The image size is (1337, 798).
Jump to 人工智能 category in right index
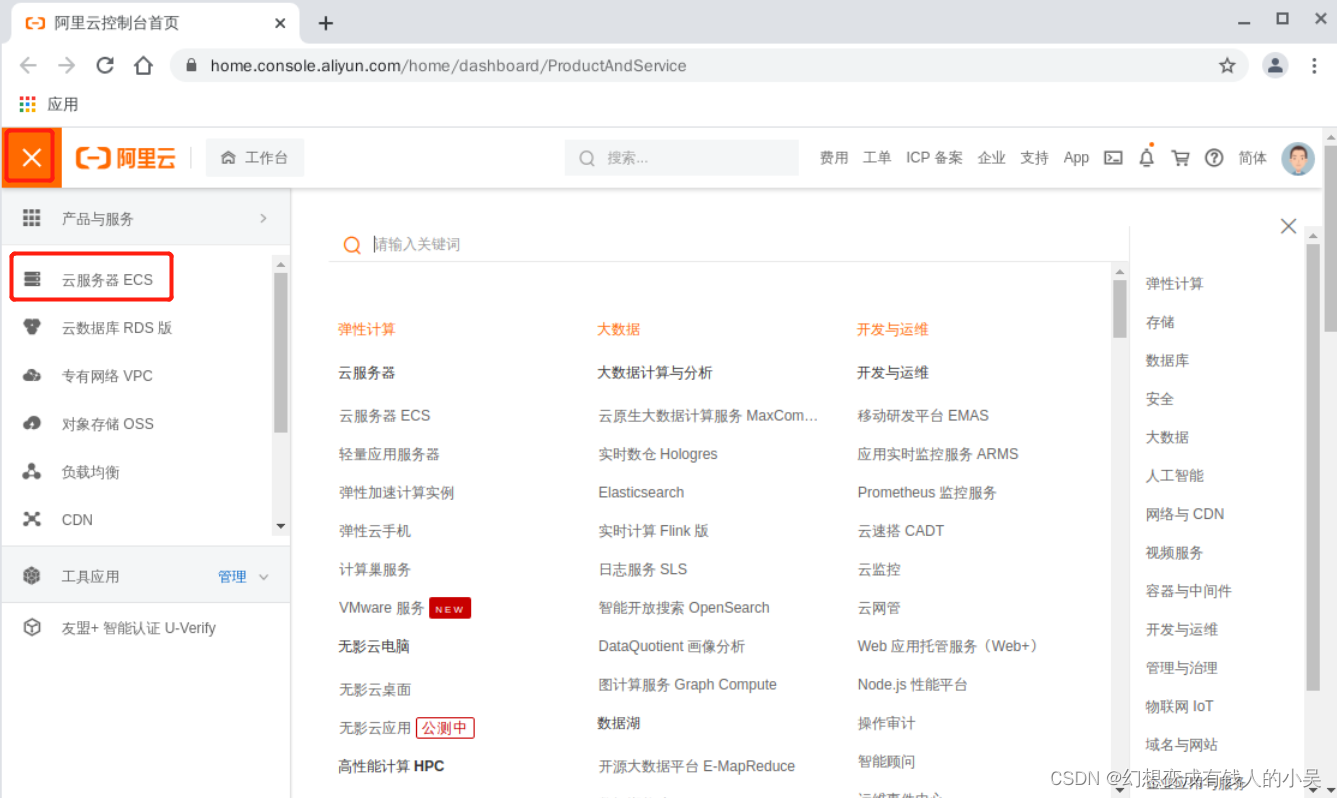[1175, 475]
